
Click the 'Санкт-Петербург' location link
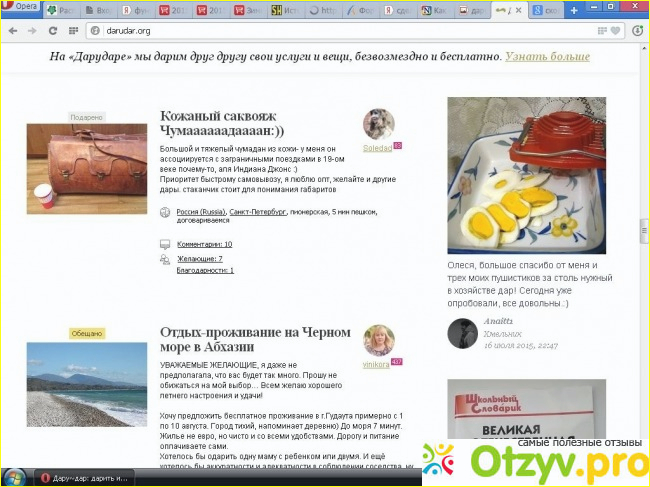click(x=257, y=213)
